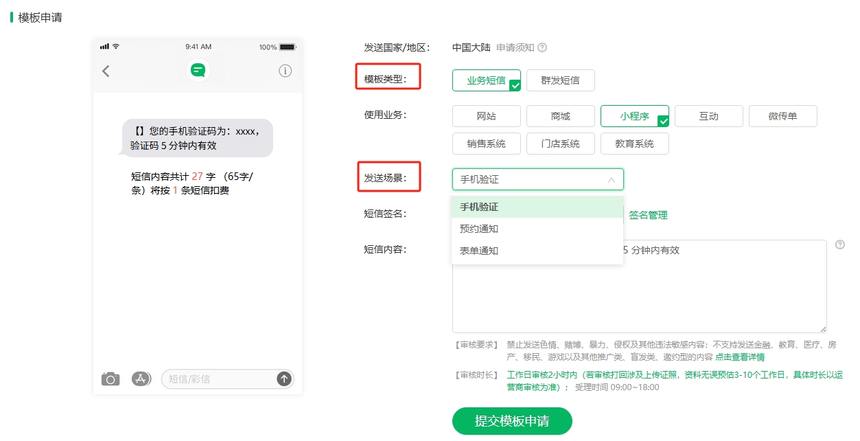Choose 微传单 as business usage
This screenshot has height=441, width=860.
click(783, 116)
